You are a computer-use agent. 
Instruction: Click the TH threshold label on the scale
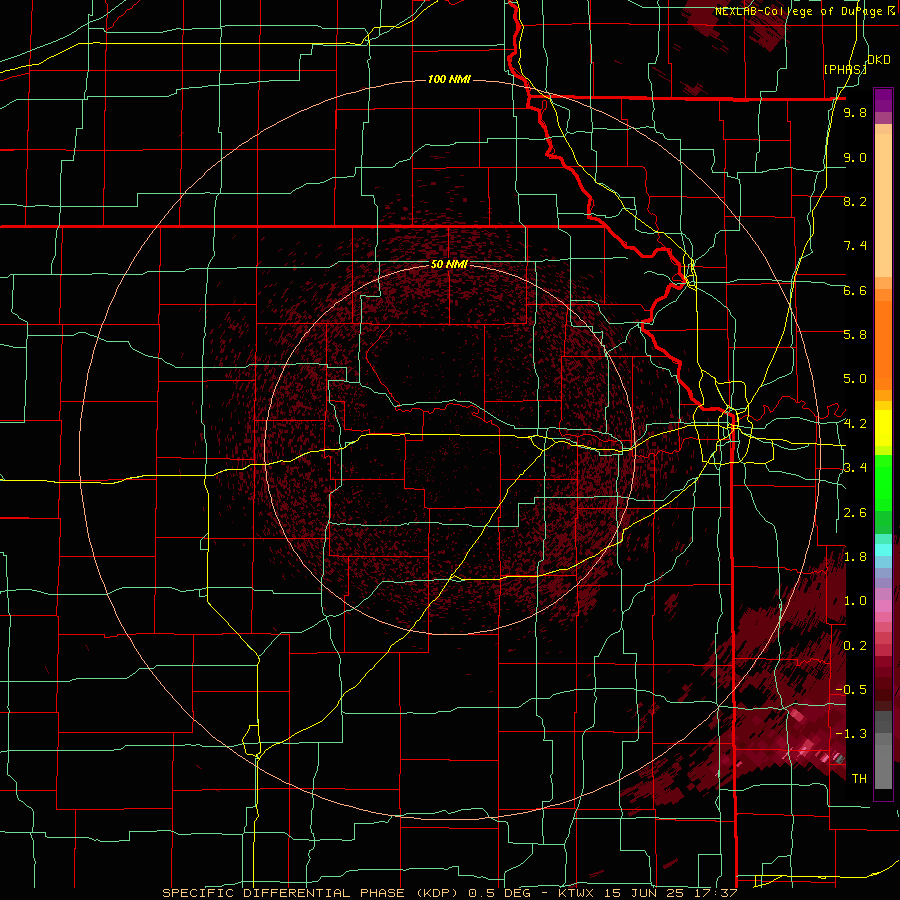click(x=859, y=779)
